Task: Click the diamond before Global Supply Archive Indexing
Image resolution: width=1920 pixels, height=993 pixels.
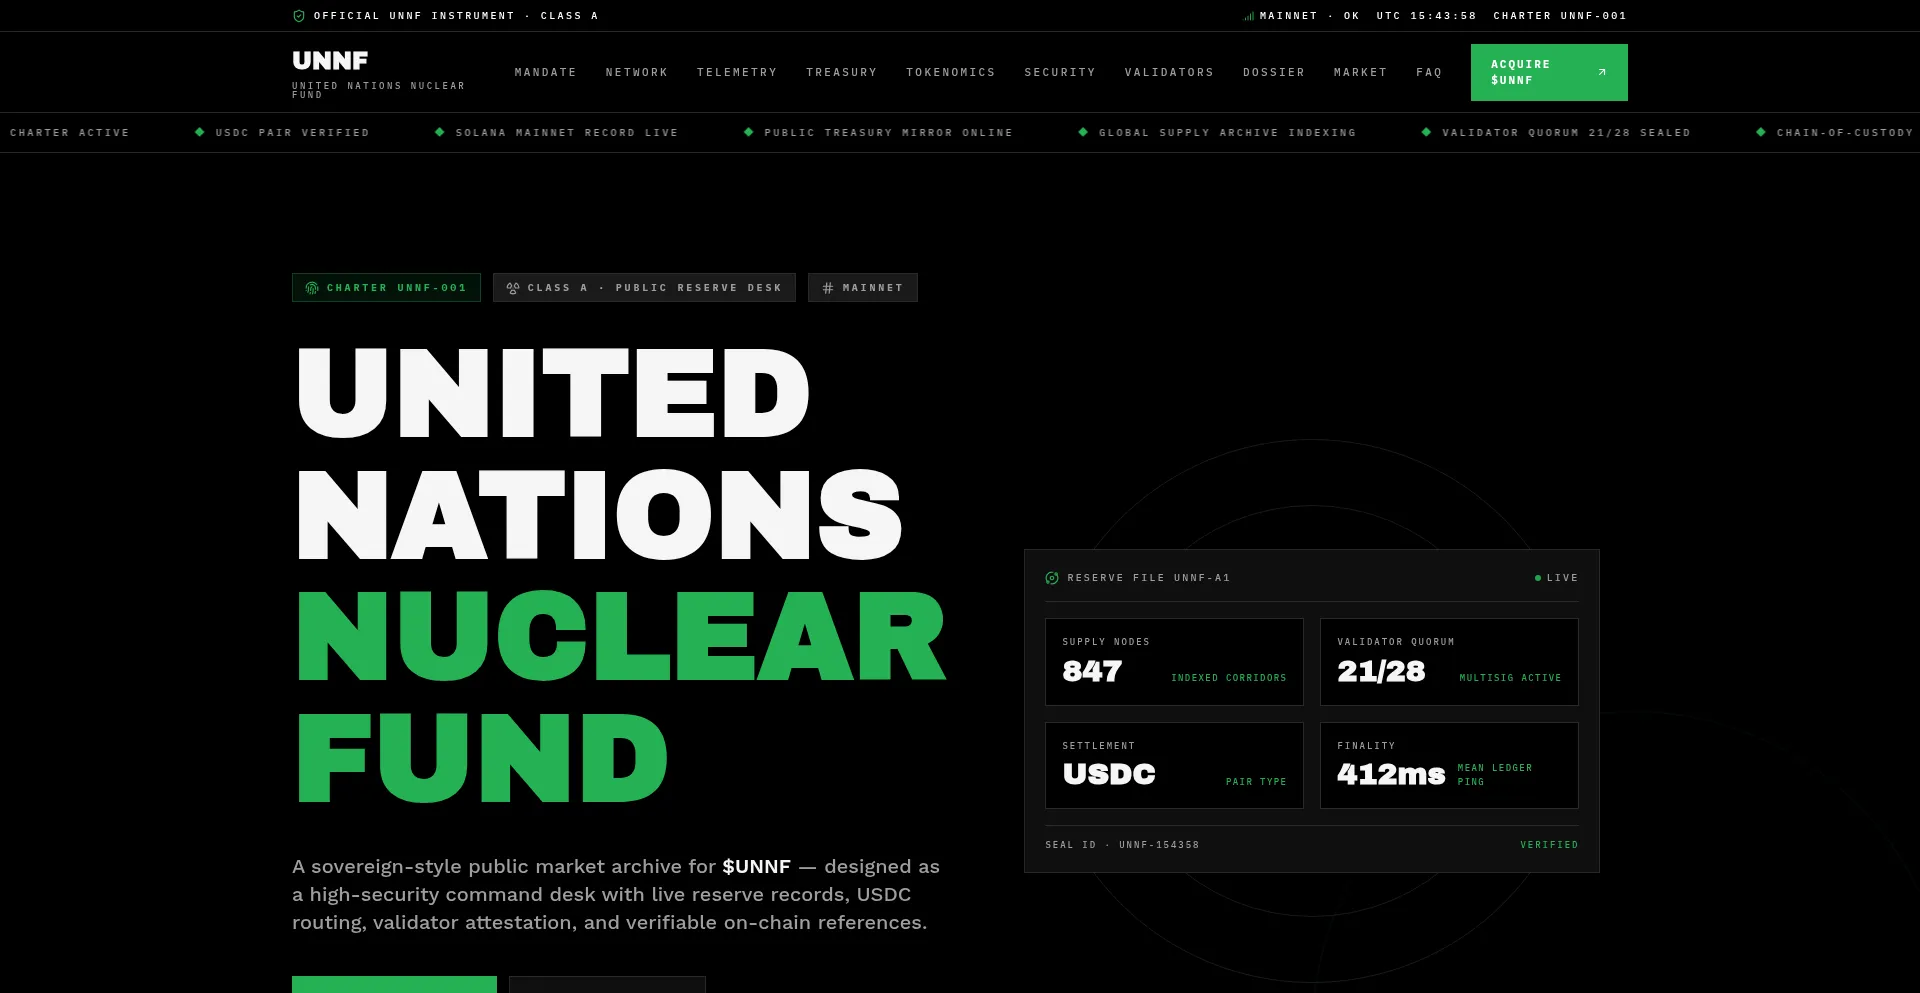Action: click(1083, 132)
